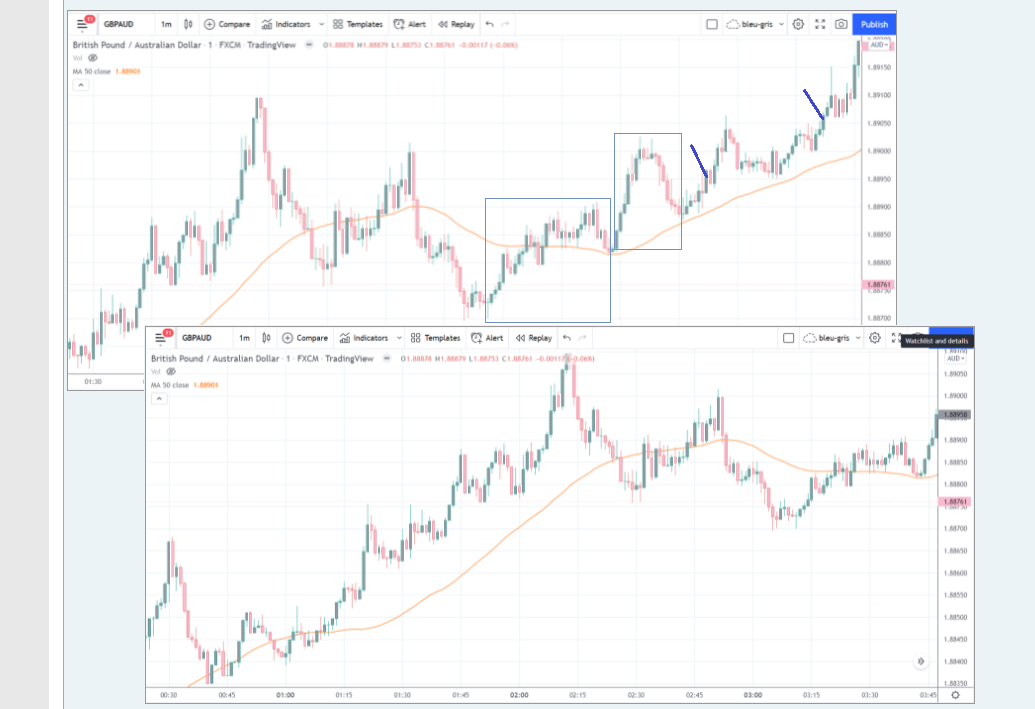Start Replay mode in the upper chart

[456, 24]
